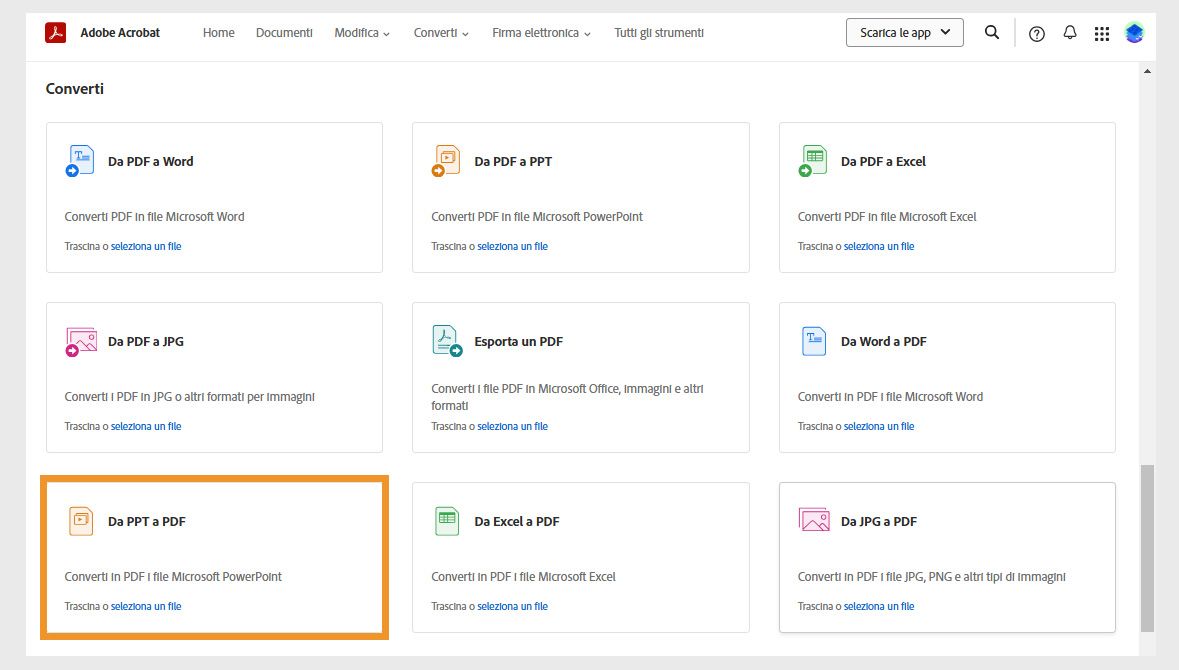
Task: Click the Da PDF a PPT icon
Action: tap(446, 161)
